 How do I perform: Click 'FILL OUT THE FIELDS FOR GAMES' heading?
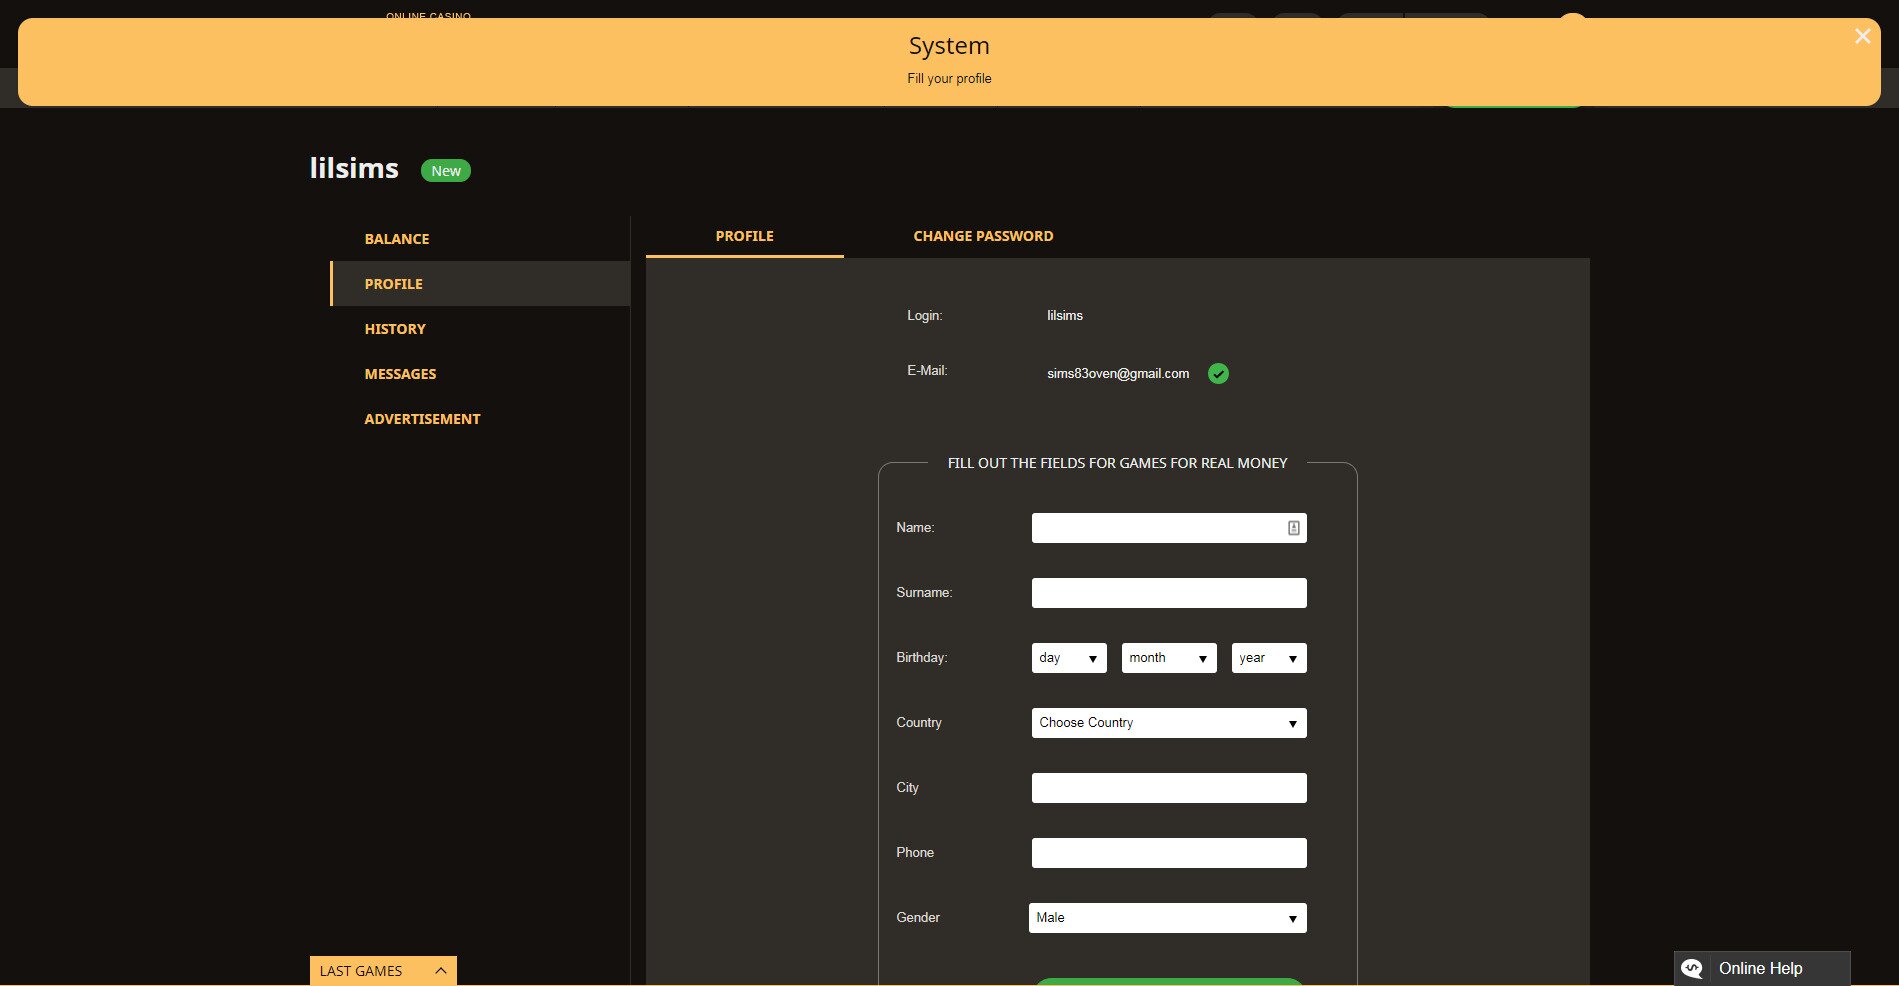click(1117, 463)
